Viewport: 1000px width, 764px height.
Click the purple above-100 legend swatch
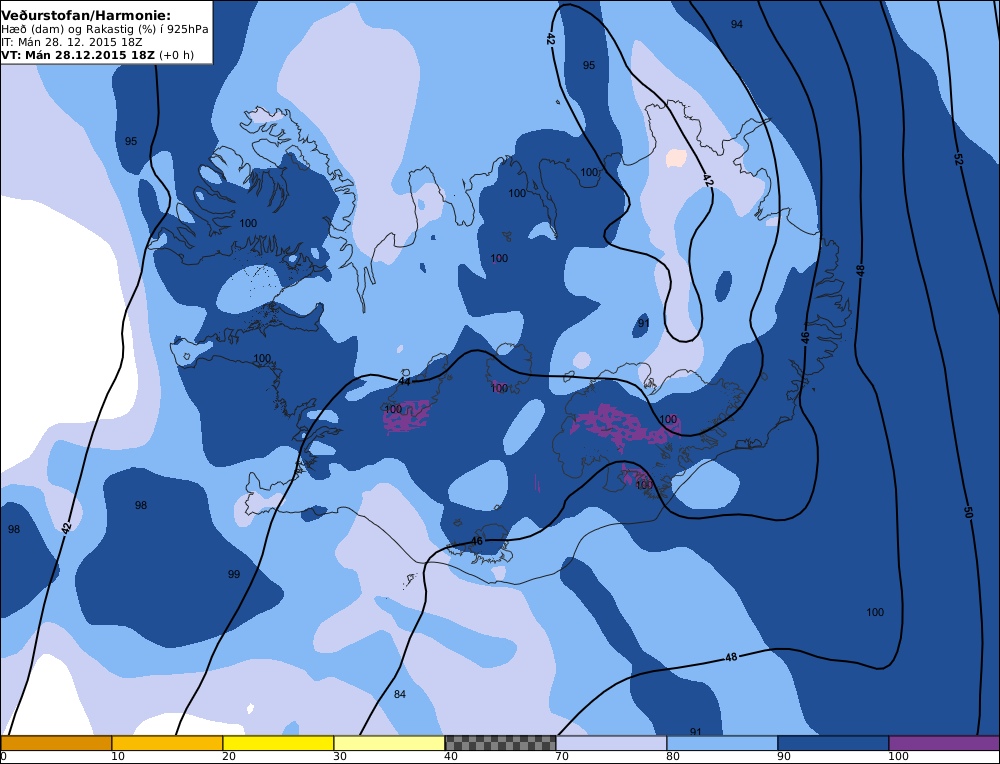point(944,743)
